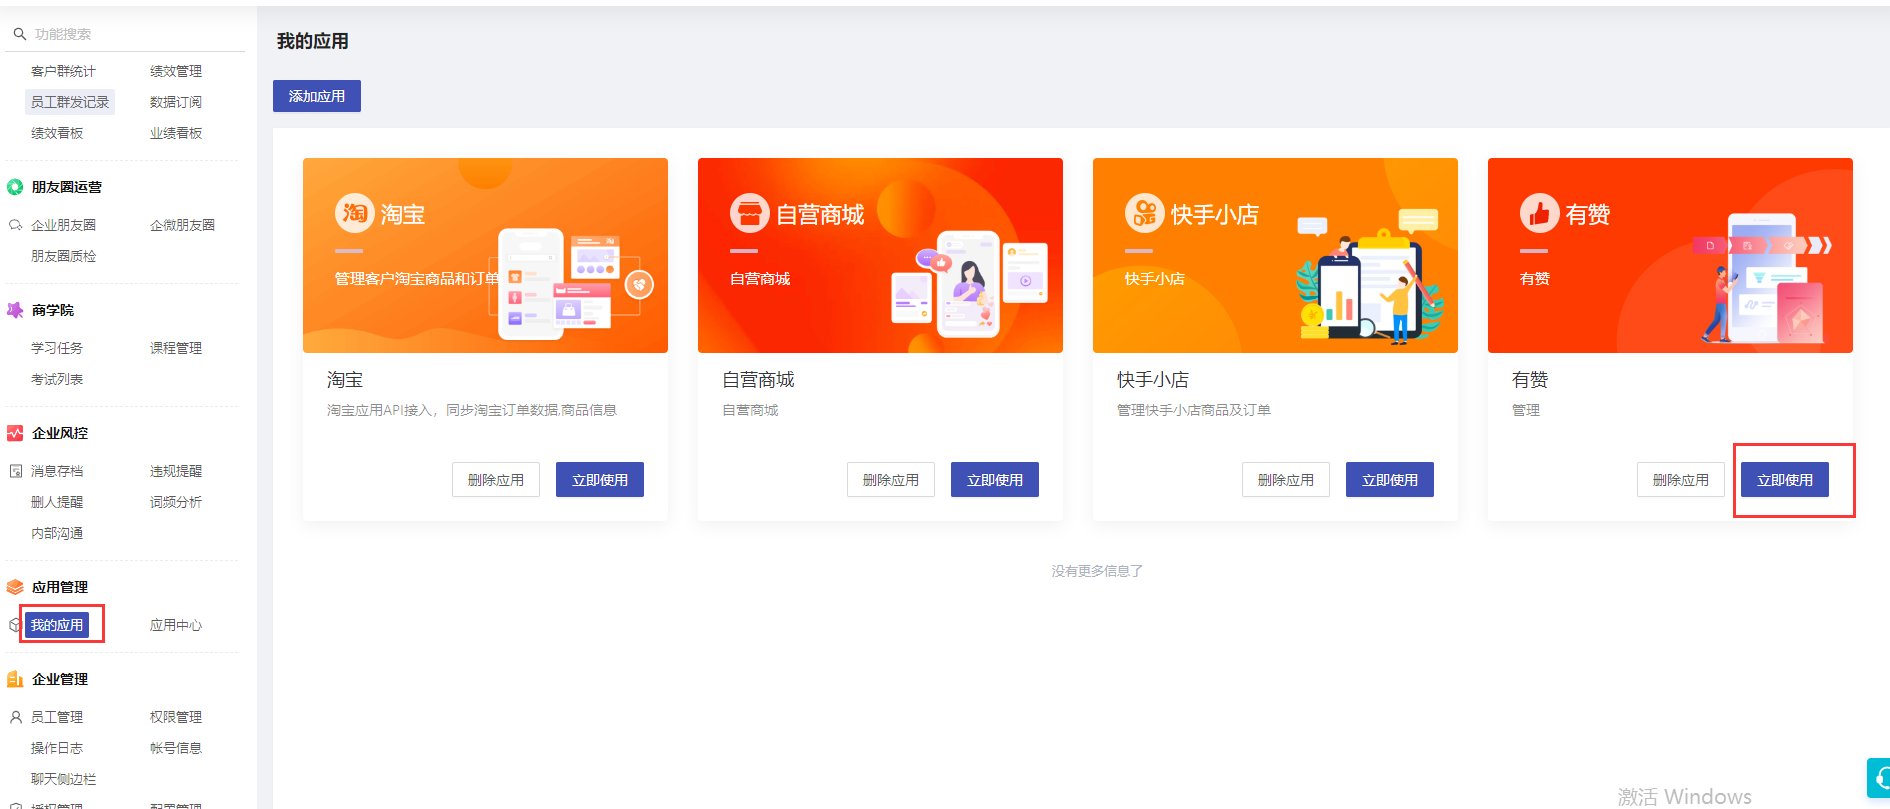This screenshot has height=809, width=1890.
Task: Select 我的应用 menu item
Action: coord(57,625)
